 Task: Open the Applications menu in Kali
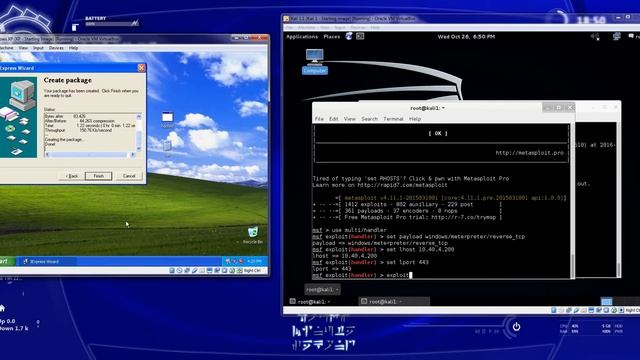click(302, 37)
